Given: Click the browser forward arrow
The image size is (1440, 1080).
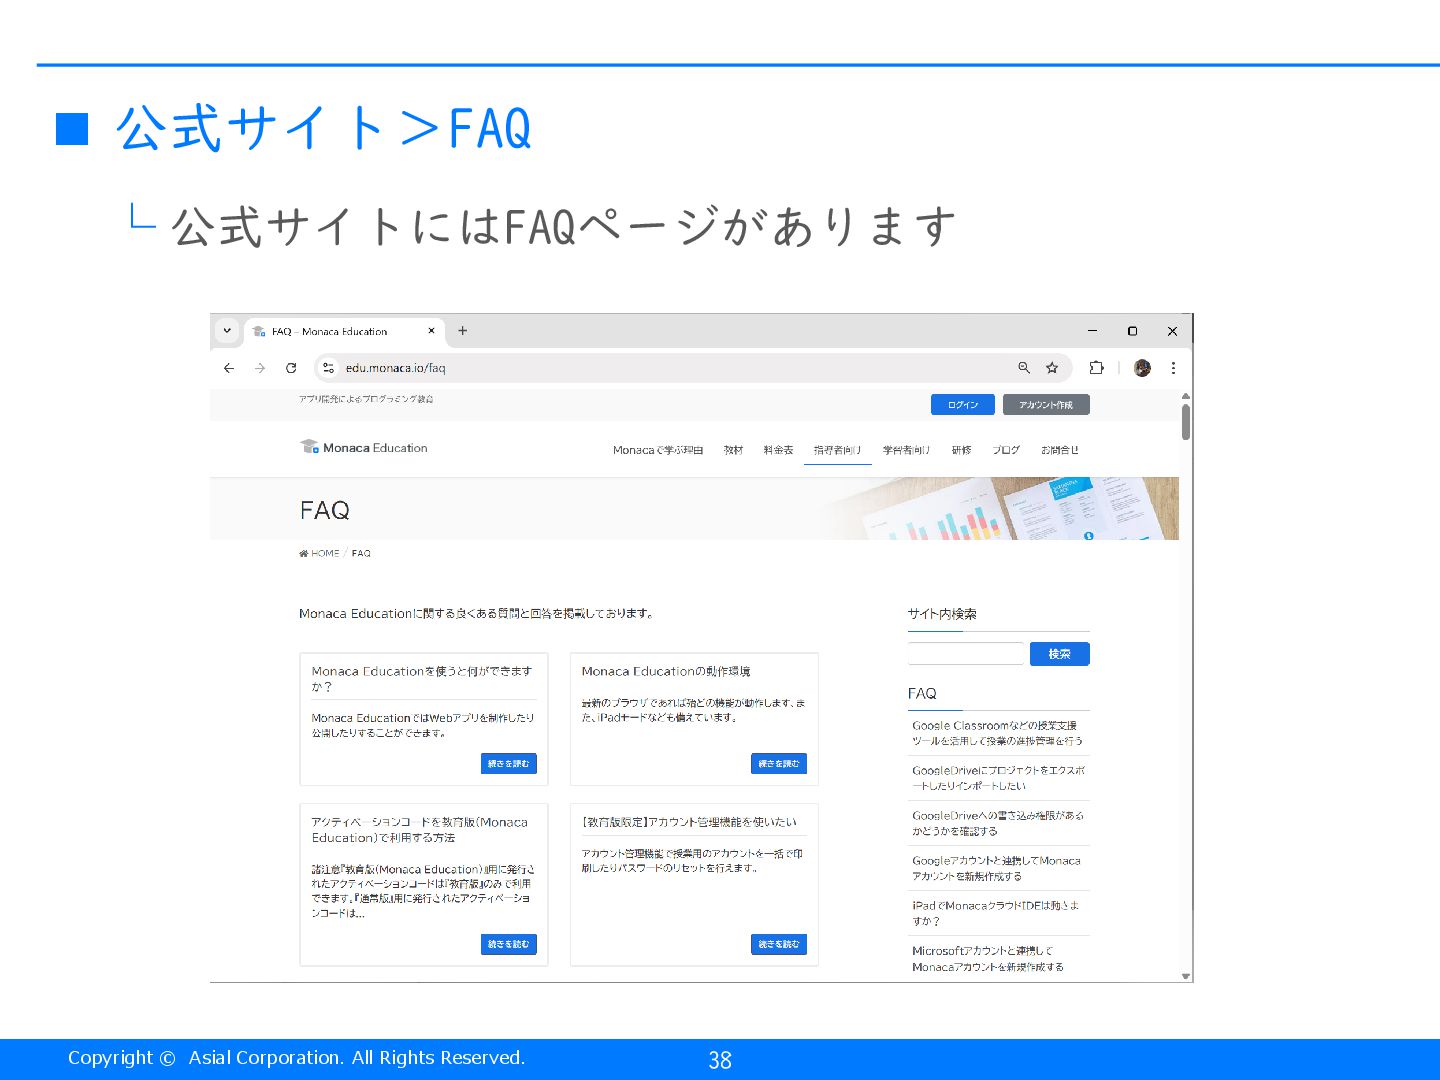Looking at the screenshot, I should click(260, 368).
